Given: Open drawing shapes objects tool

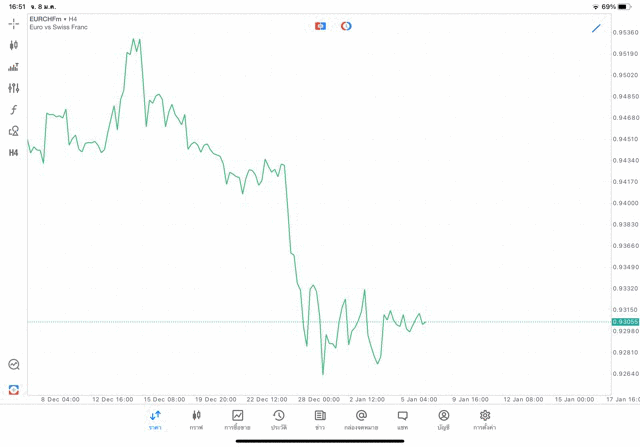Looking at the screenshot, I should [14, 131].
